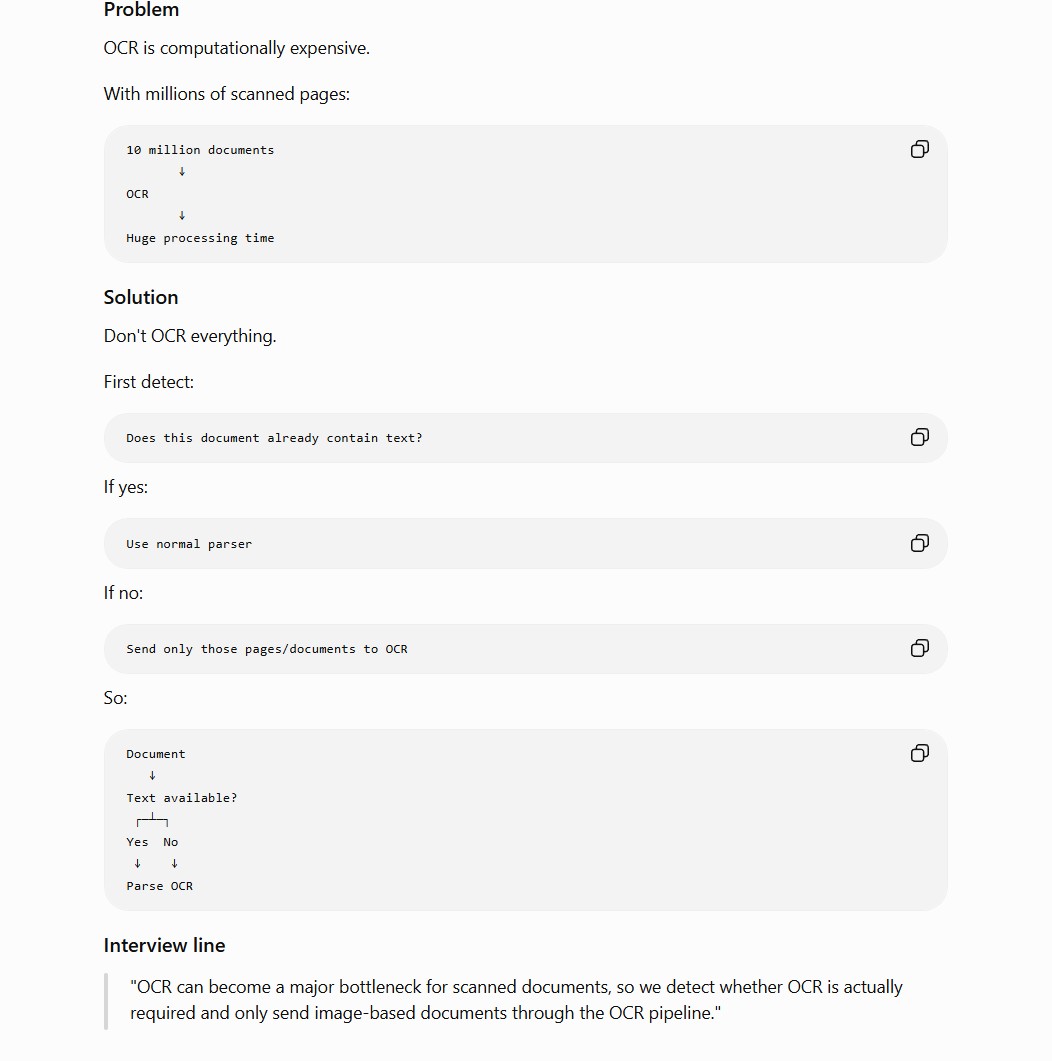The width and height of the screenshot is (1052, 1061).
Task: Click the "First detect:" label
Action: point(149,382)
